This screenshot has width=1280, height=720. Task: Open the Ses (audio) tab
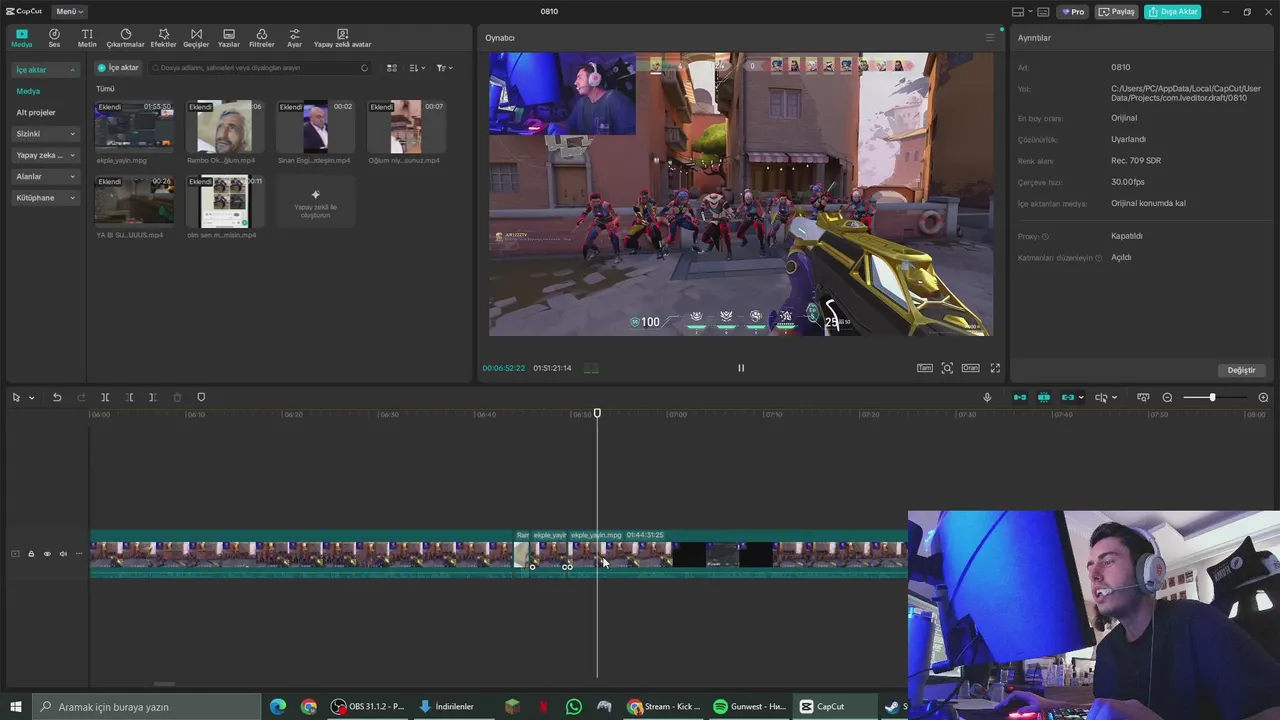click(54, 38)
